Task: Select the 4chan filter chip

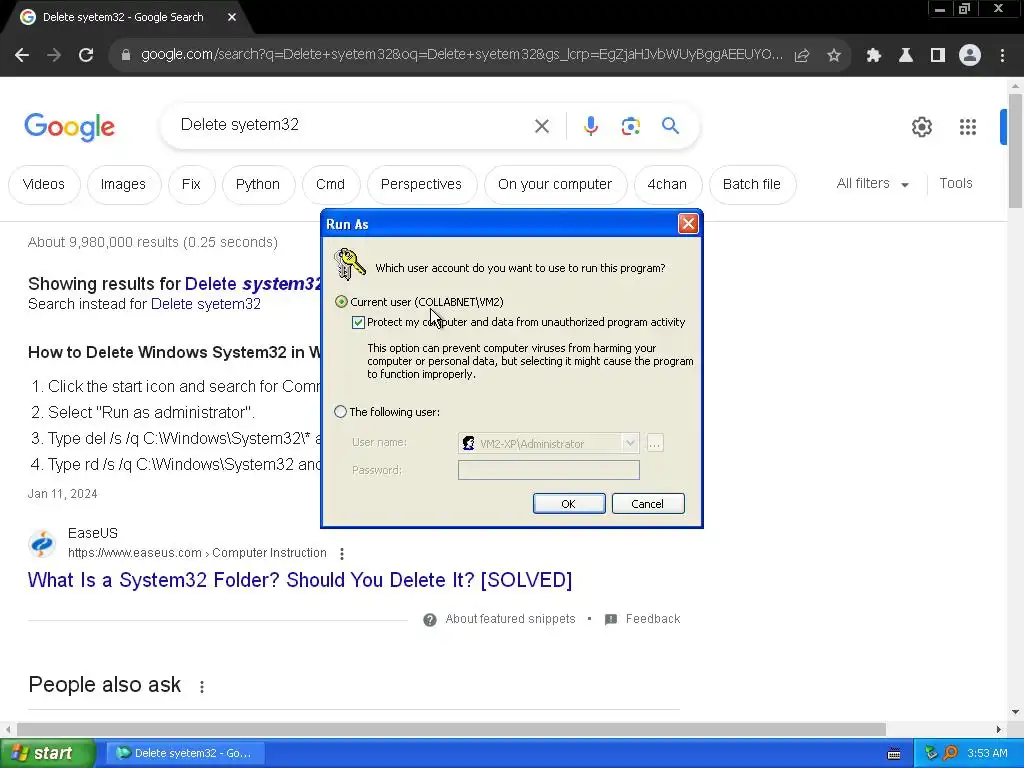Action: click(667, 185)
